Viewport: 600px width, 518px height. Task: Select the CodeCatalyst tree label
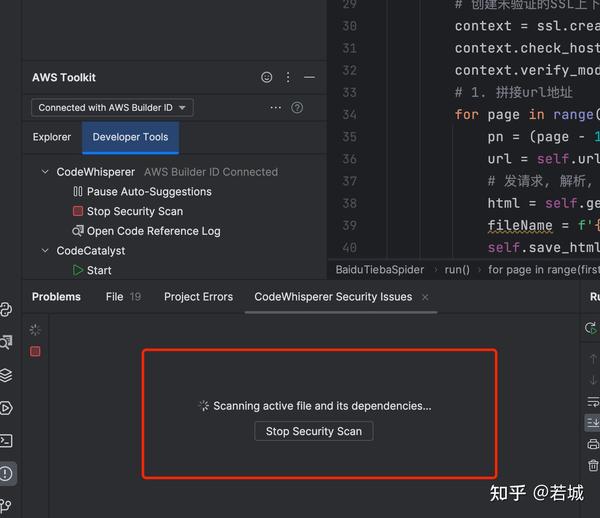coord(91,251)
